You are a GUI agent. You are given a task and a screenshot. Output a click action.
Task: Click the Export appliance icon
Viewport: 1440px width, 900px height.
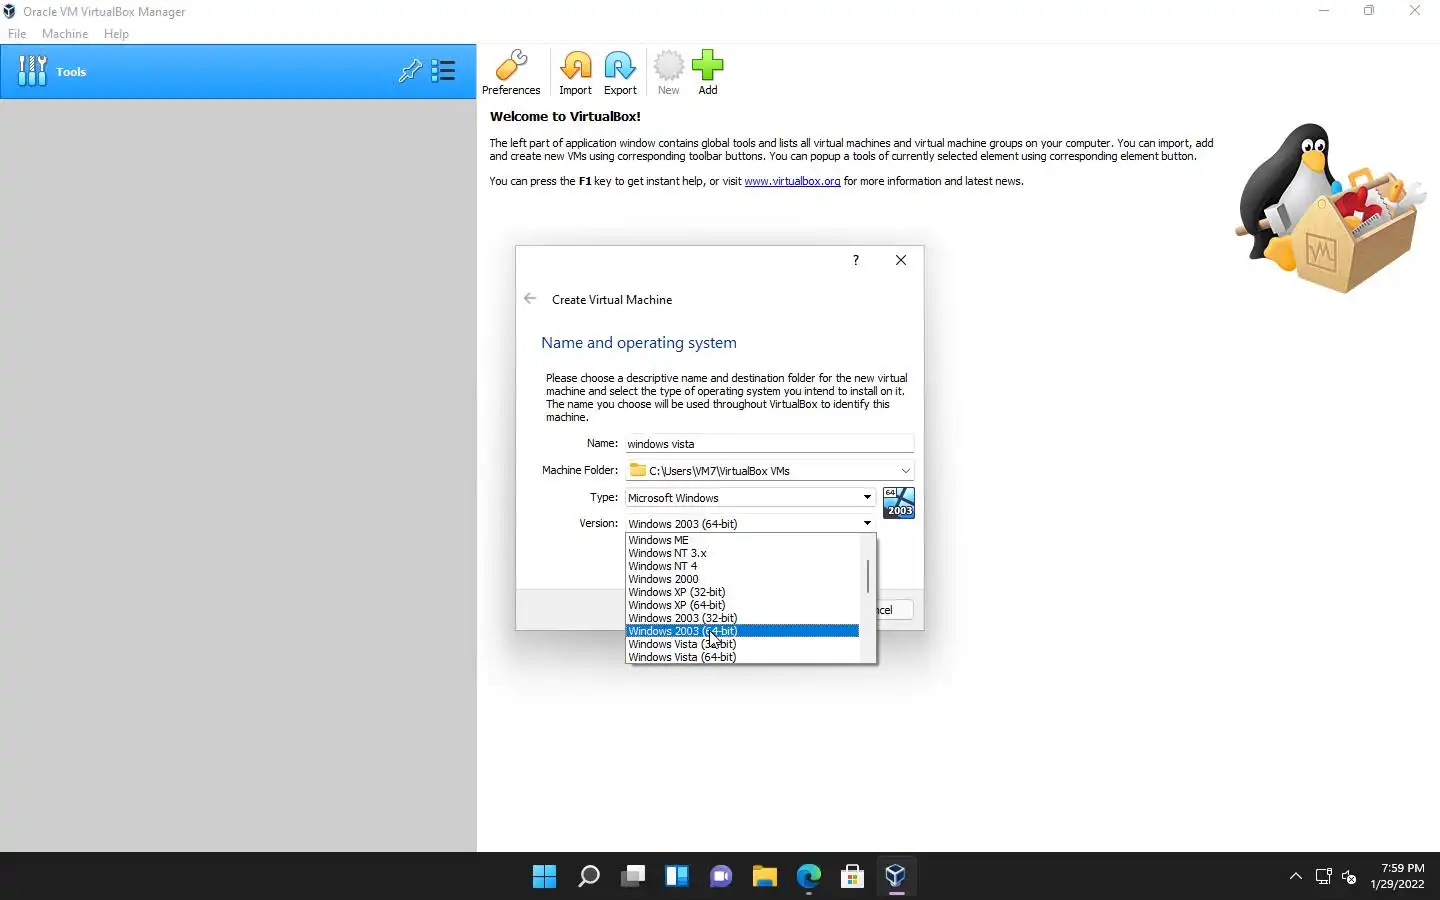(x=620, y=72)
